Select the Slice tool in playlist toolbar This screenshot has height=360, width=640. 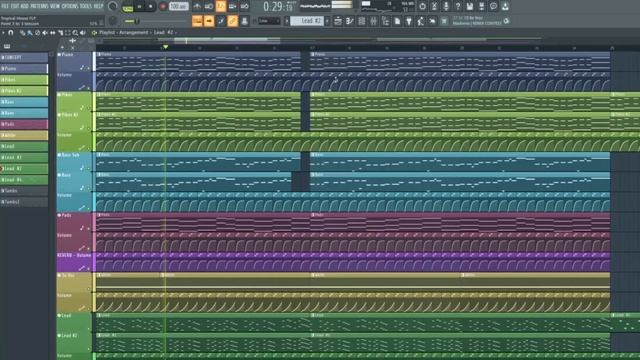pos(60,32)
